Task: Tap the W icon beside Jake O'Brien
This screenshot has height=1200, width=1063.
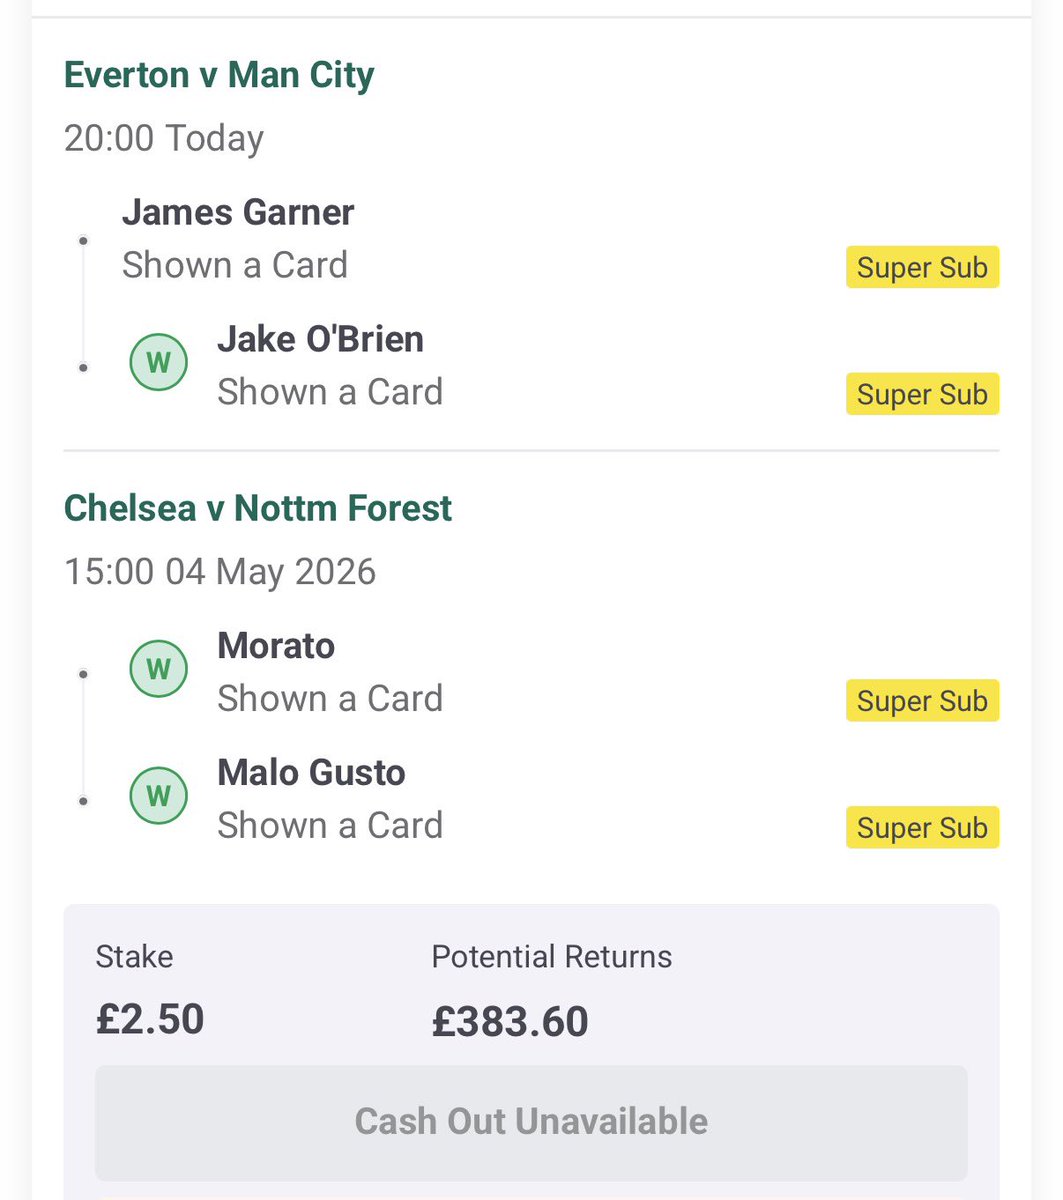Action: [159, 362]
